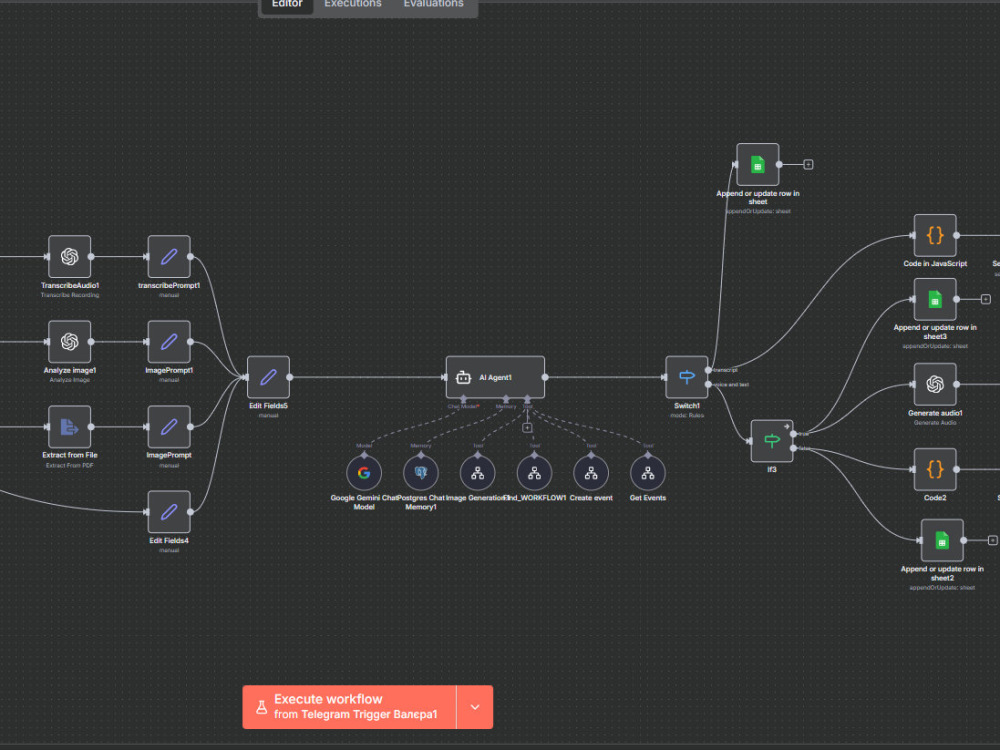This screenshot has width=1000, height=750.
Task: Add node after Append or update row in sheet
Action: coord(808,165)
